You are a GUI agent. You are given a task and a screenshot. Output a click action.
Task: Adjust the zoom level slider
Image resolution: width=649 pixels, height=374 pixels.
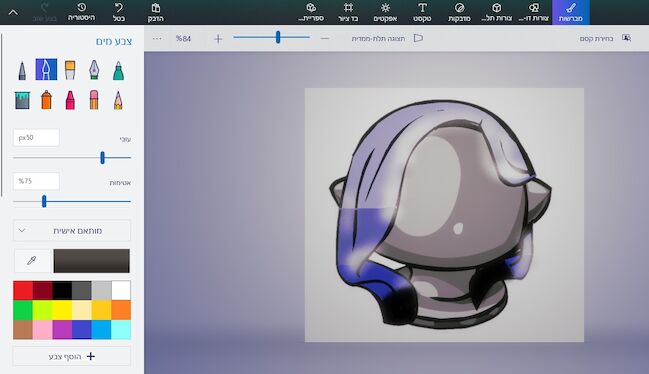tap(272, 37)
